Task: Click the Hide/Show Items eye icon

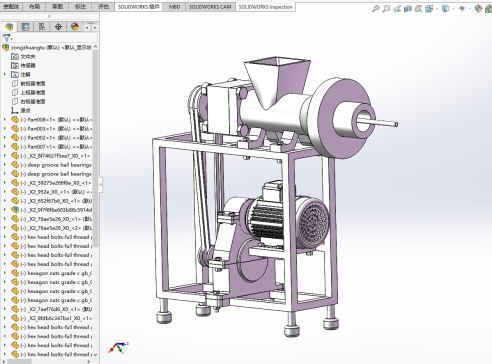Action: point(462,9)
